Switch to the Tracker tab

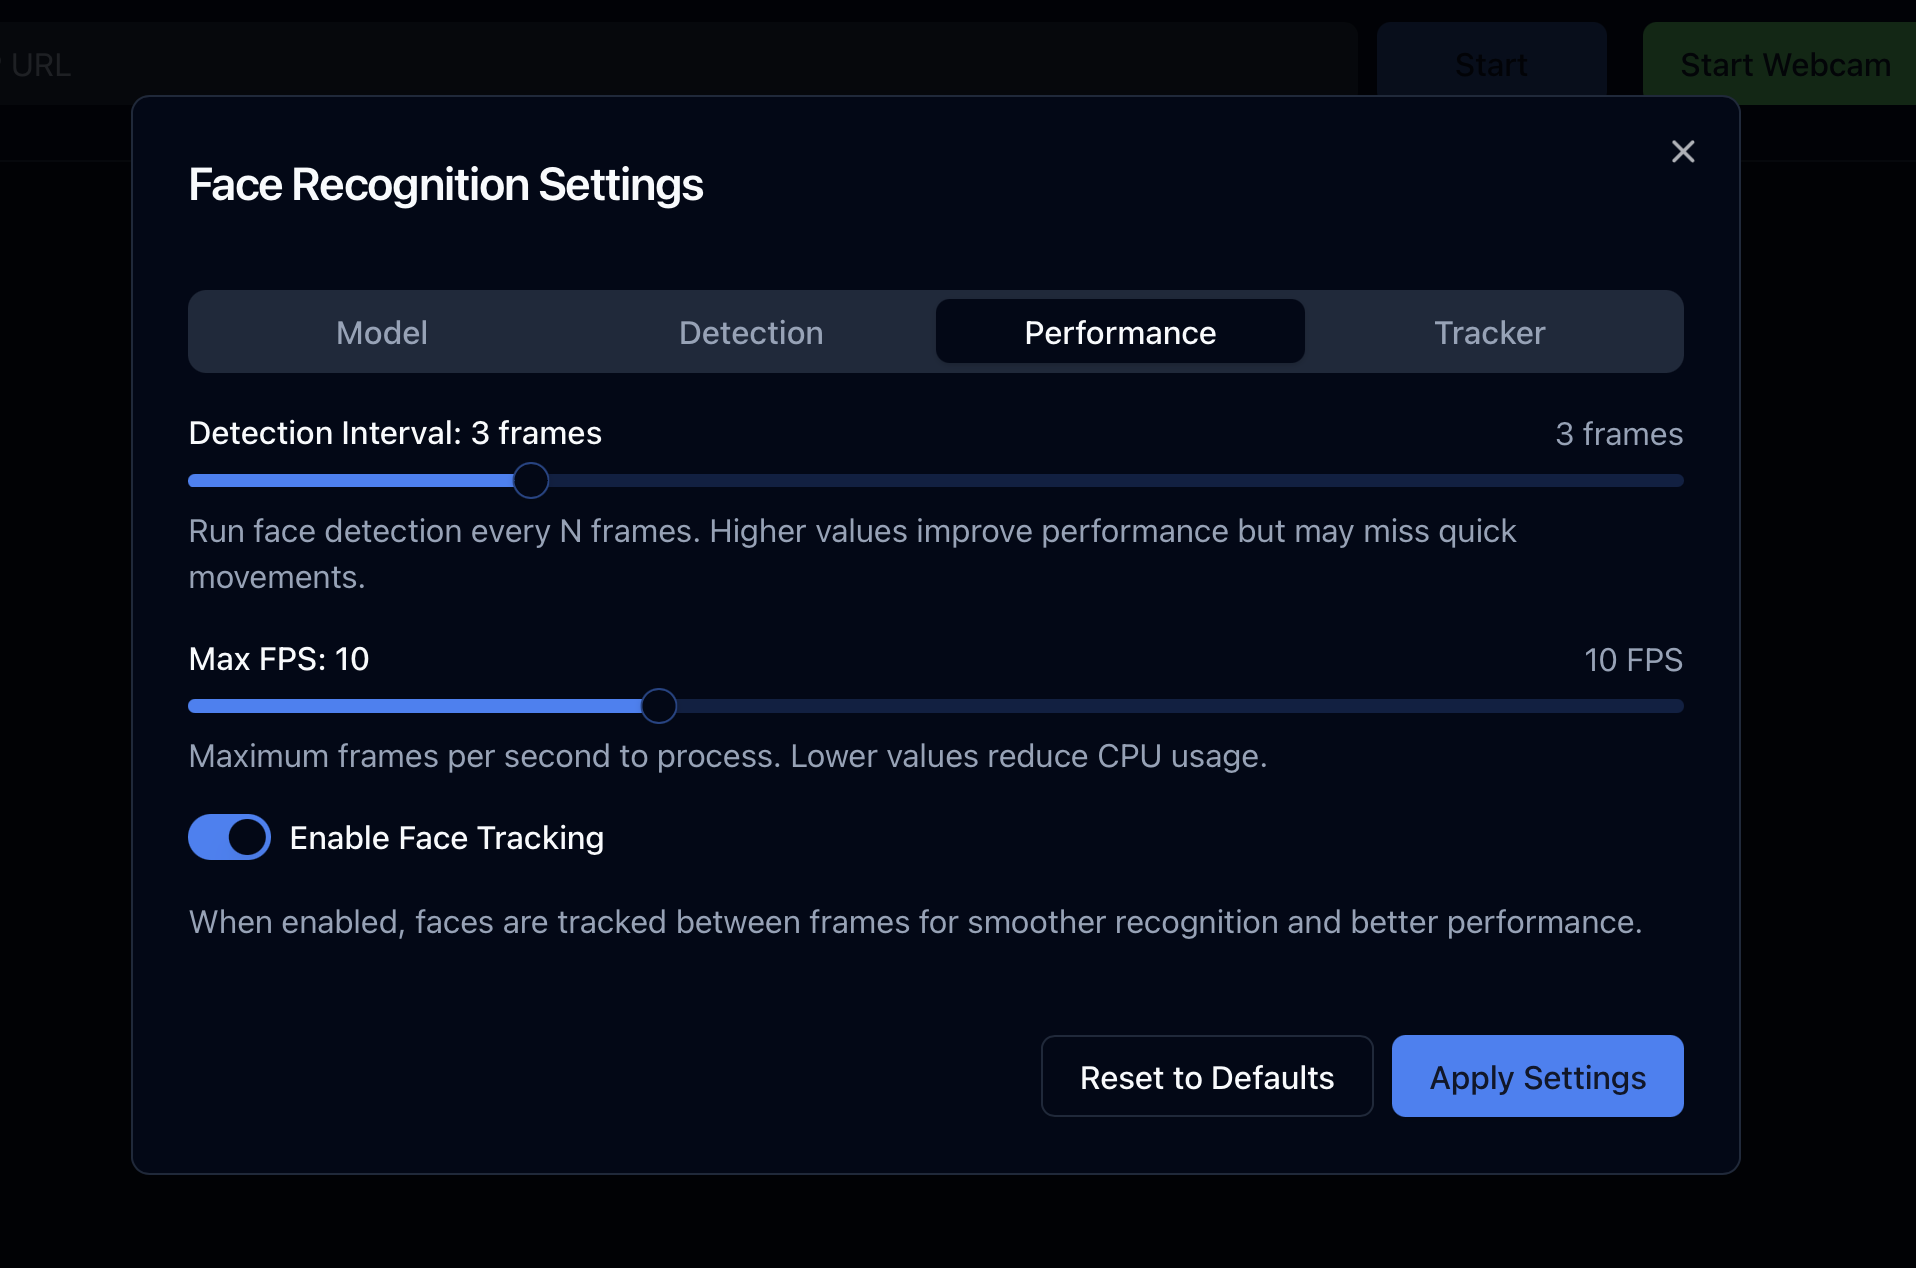(x=1488, y=332)
